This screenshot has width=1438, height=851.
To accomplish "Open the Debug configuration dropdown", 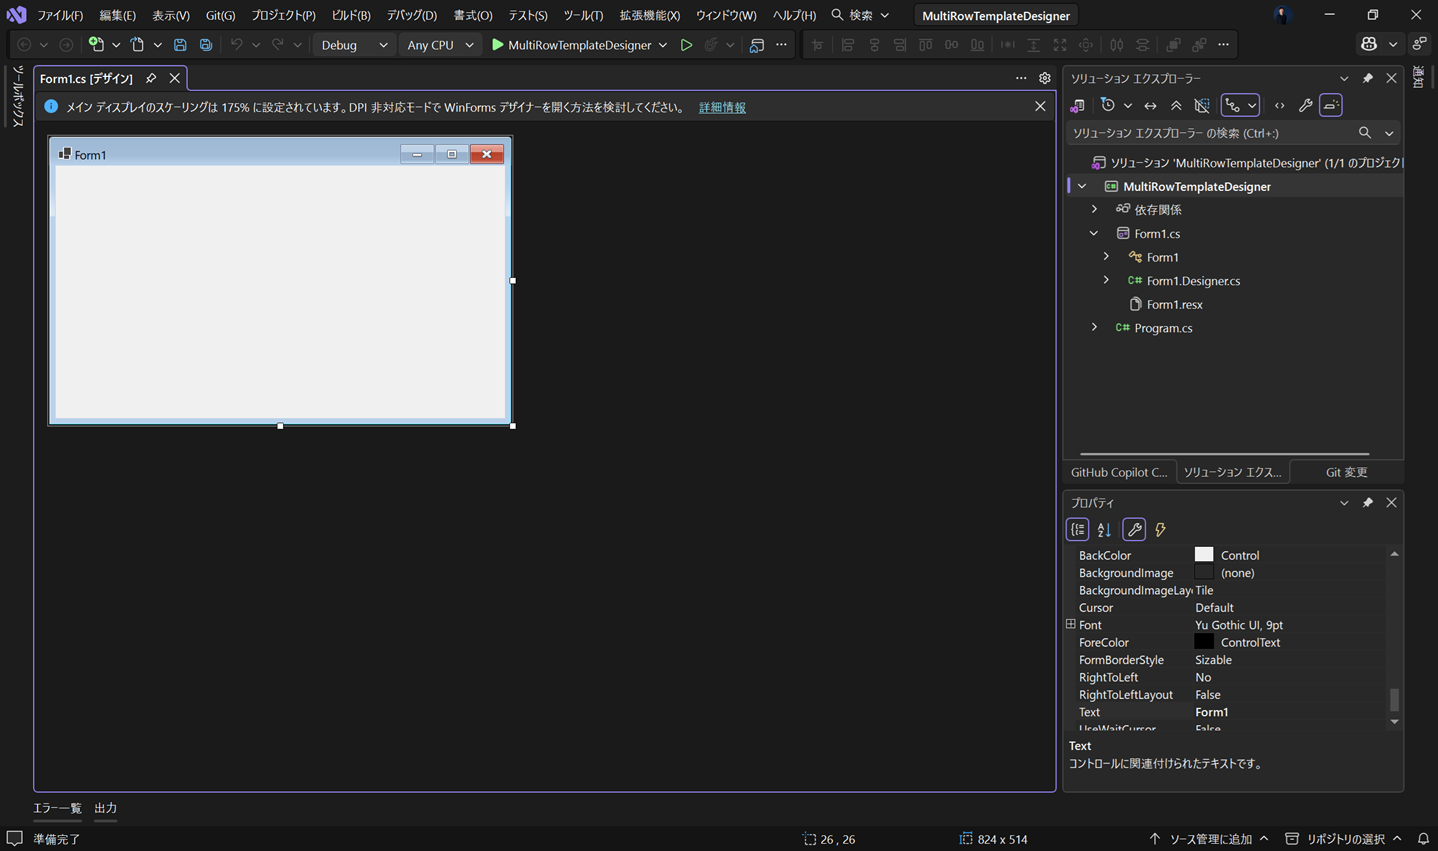I will [x=354, y=45].
